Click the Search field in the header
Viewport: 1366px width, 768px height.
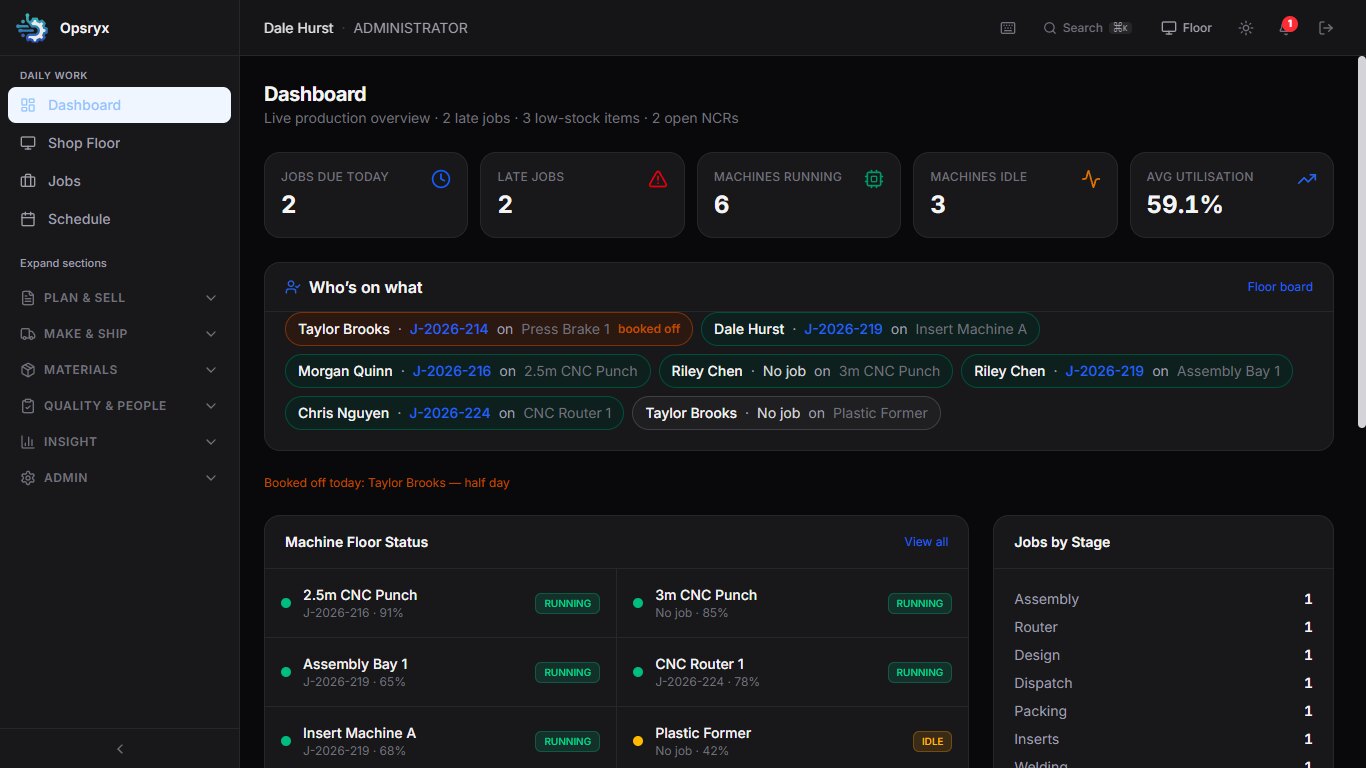(1087, 28)
